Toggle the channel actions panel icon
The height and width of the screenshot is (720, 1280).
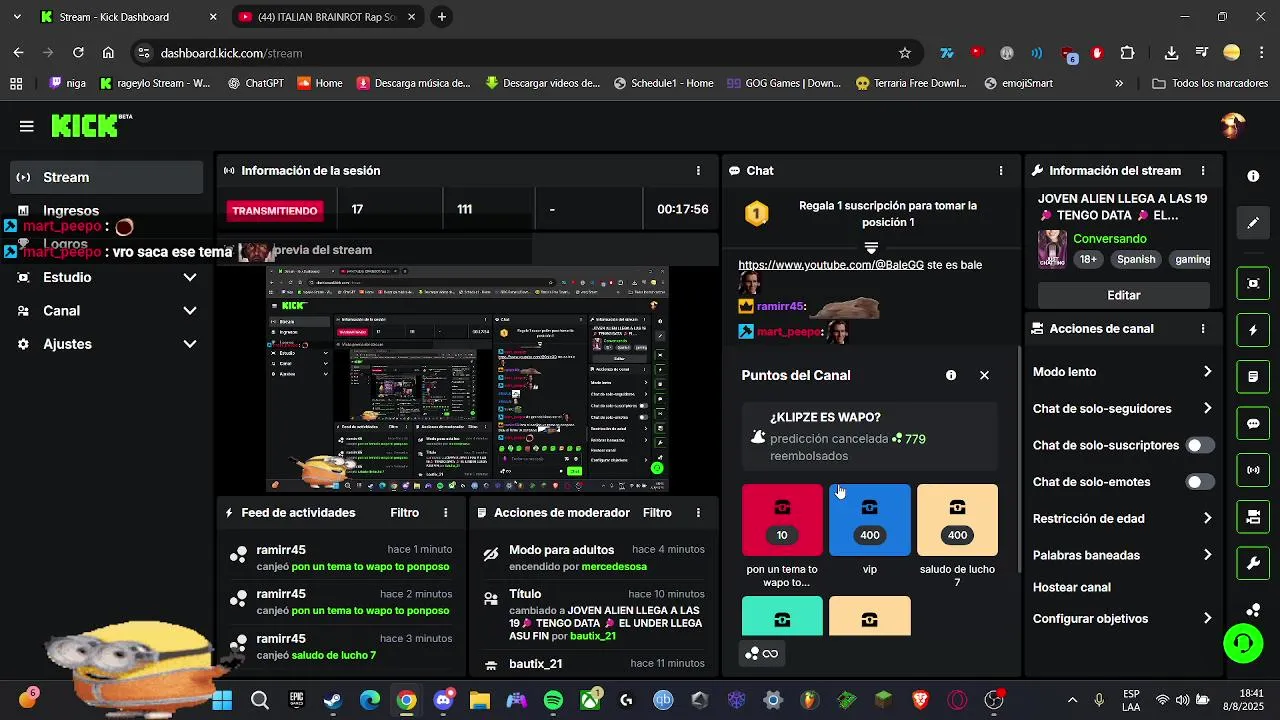click(x=1253, y=517)
